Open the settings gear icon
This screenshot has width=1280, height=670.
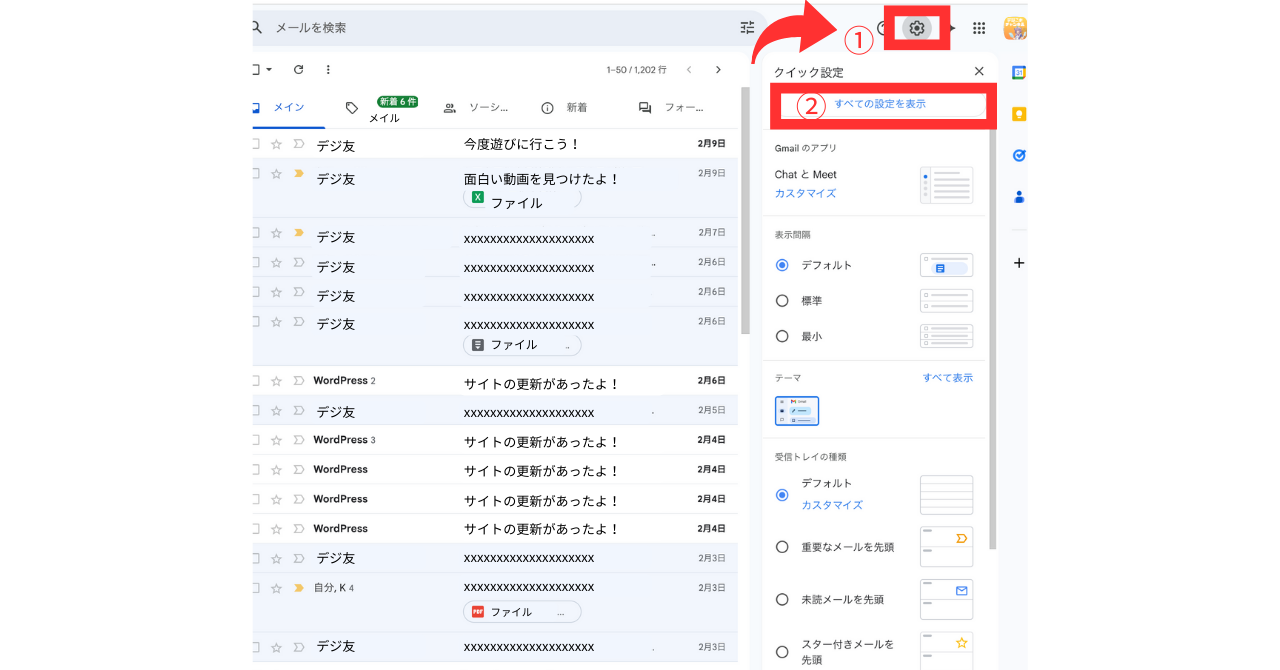916,28
